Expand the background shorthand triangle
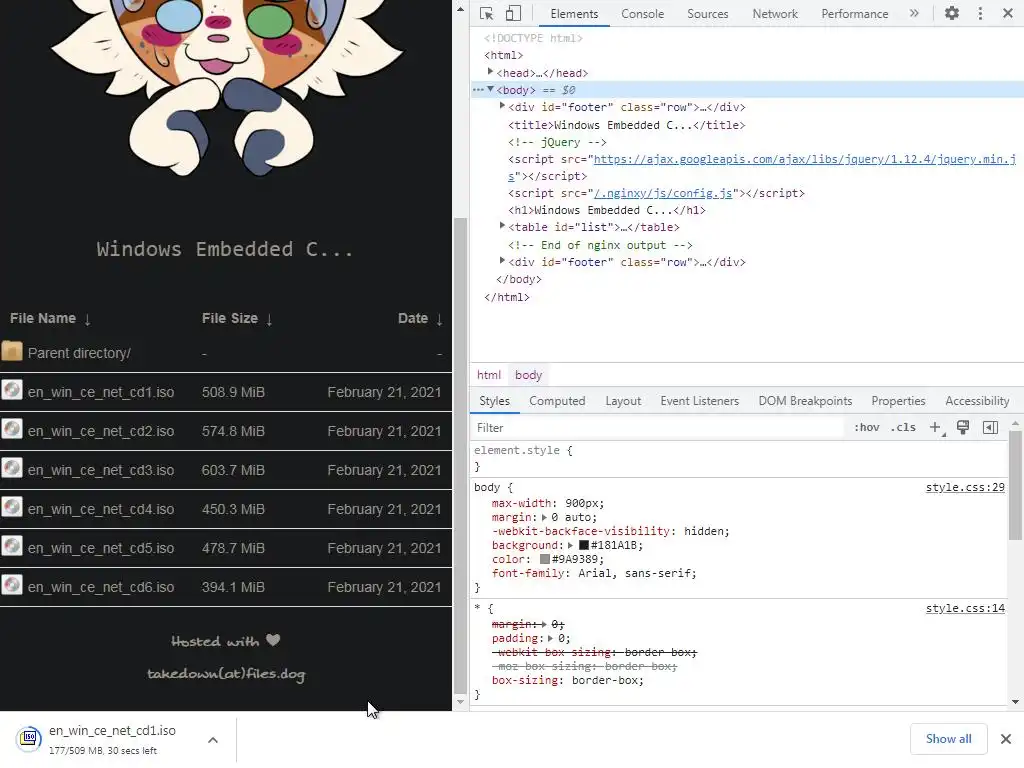This screenshot has width=1024, height=768. [x=571, y=545]
